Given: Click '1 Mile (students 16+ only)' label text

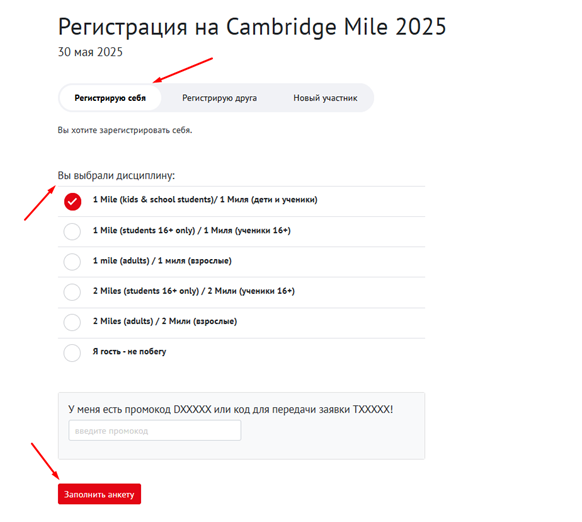Looking at the screenshot, I should pyautogui.click(x=192, y=231).
